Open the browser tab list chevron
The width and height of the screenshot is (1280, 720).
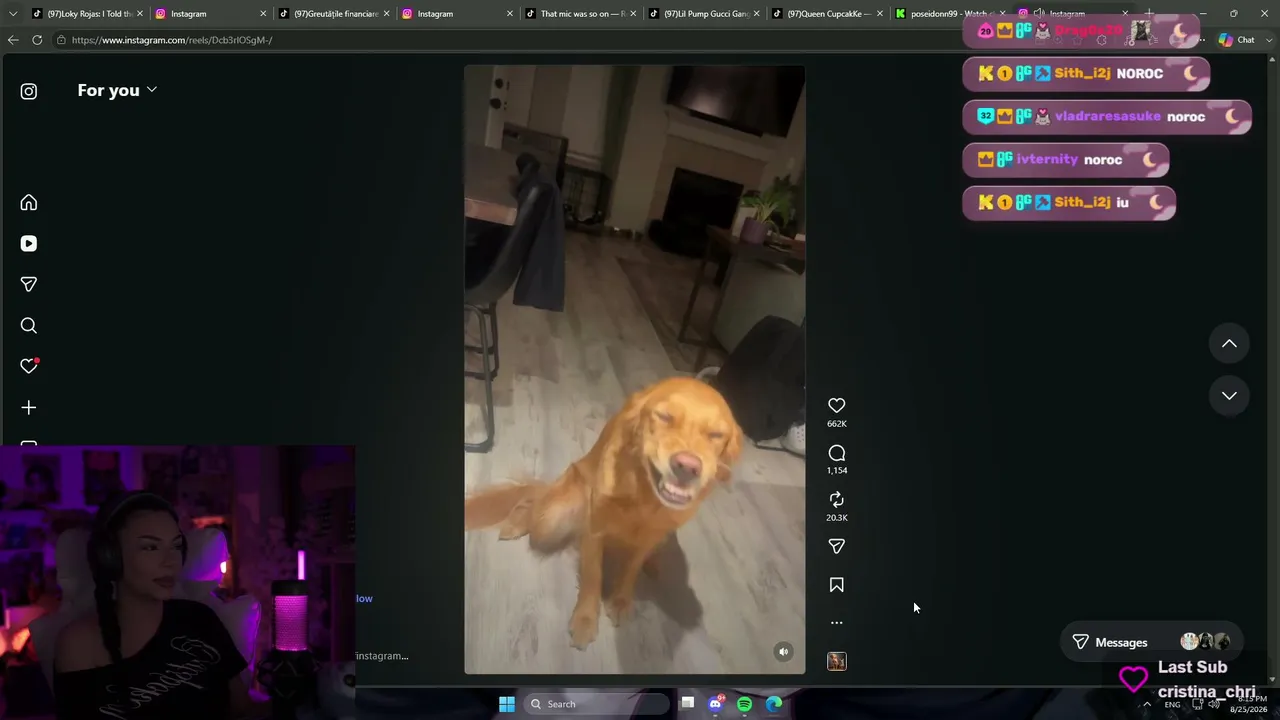coord(13,14)
